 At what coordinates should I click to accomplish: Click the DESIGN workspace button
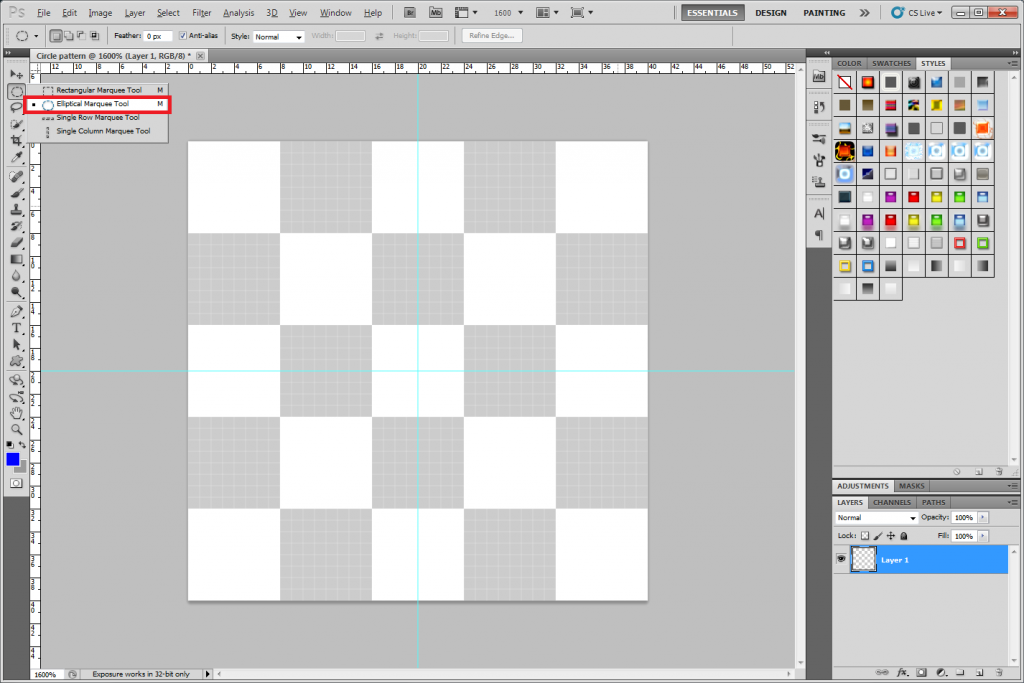(x=770, y=13)
